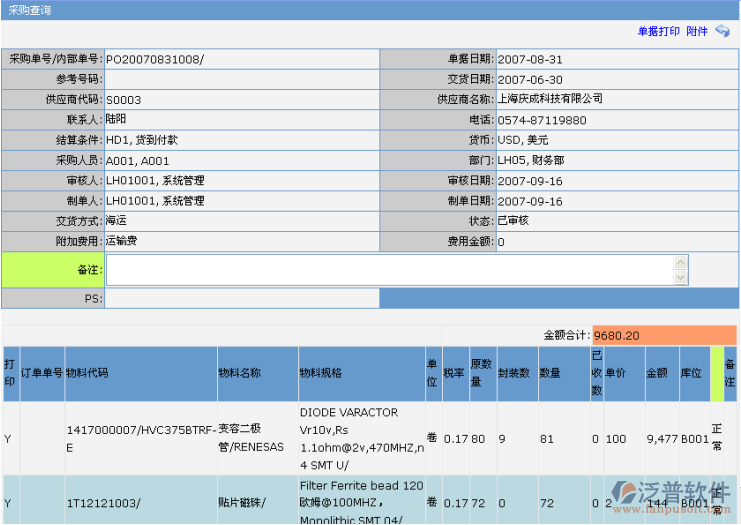Select the Filter Ferrite bead specification cell

(362, 502)
